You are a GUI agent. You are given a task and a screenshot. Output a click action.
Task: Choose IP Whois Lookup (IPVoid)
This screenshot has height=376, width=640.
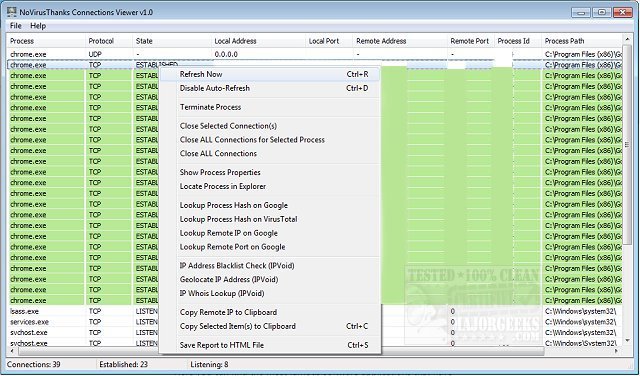point(269,293)
